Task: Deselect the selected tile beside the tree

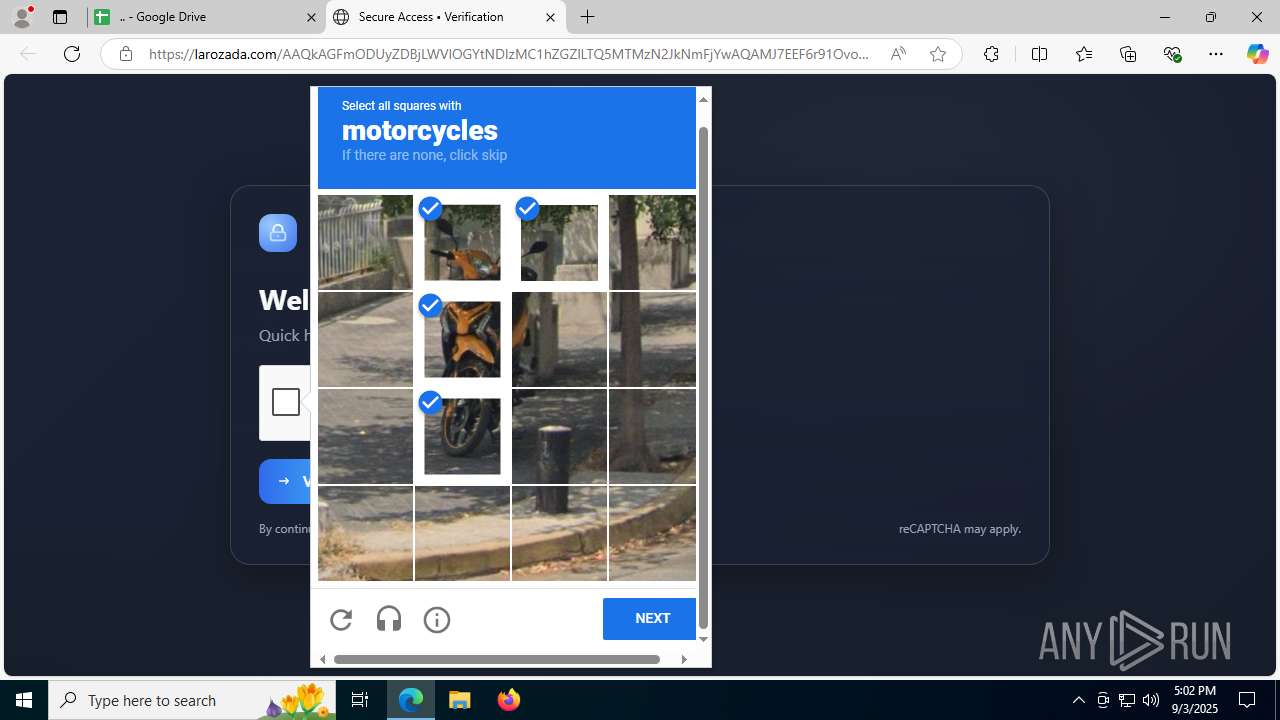Action: point(559,242)
